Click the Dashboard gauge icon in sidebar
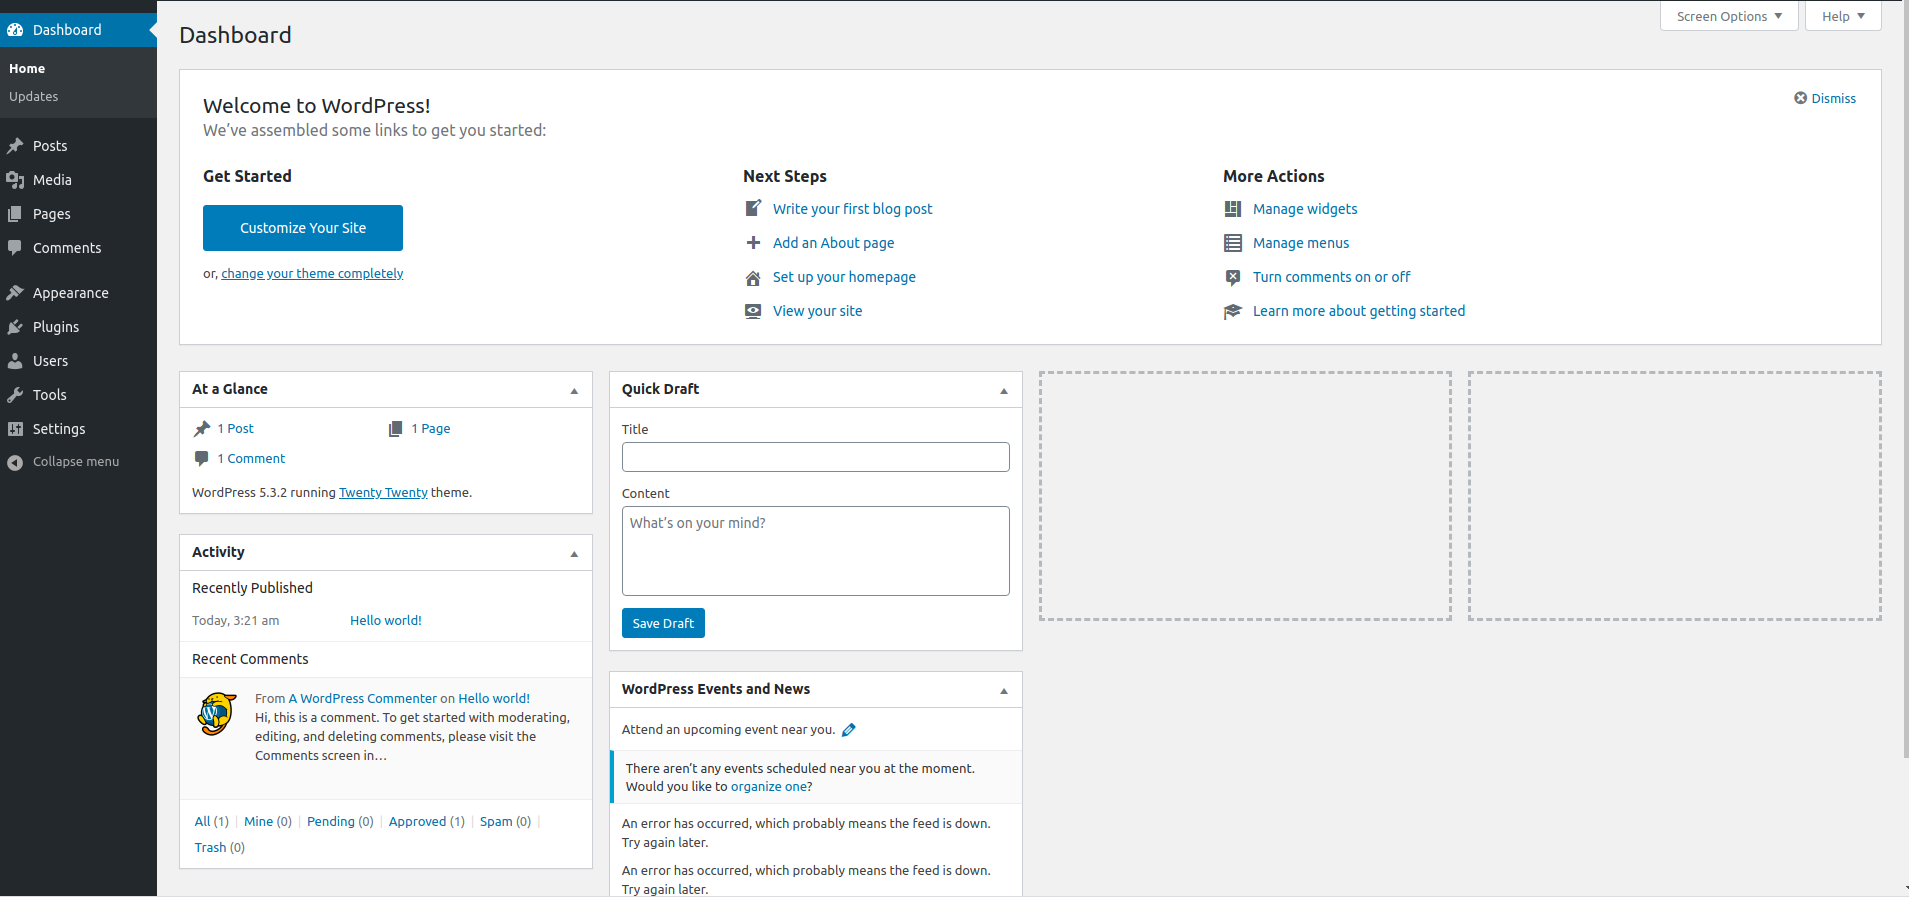Screen dimensions: 1909x898 coord(15,30)
